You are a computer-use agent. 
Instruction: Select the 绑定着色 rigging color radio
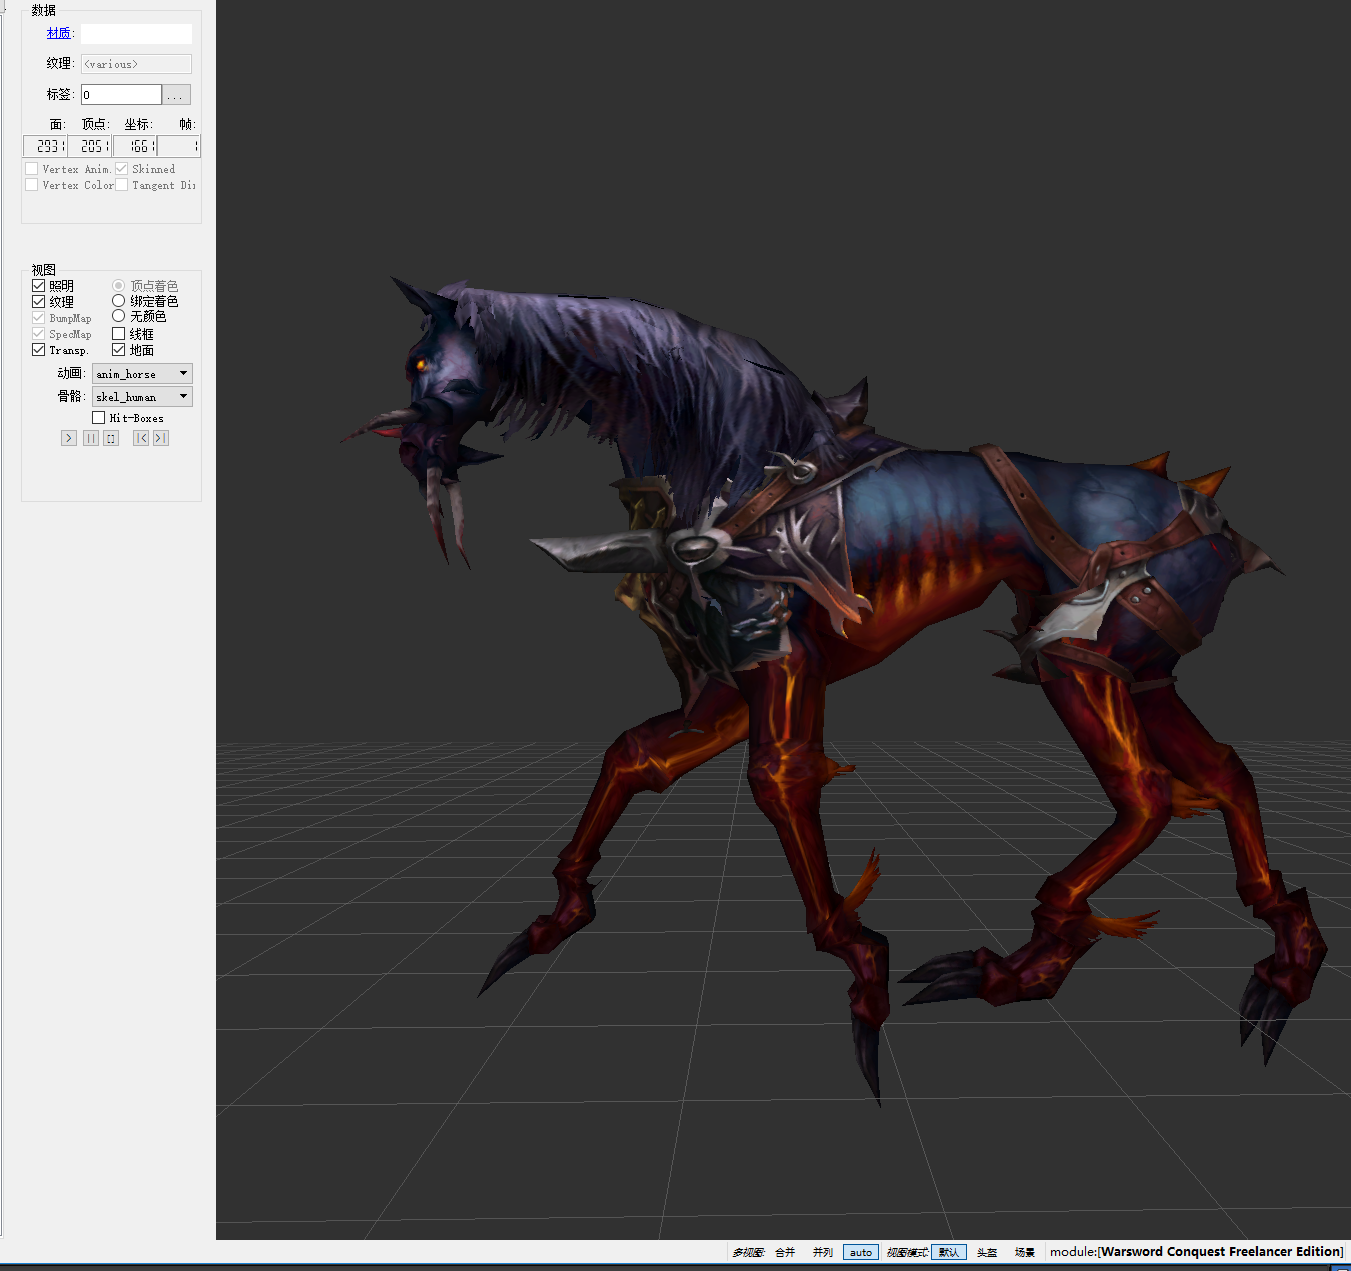[x=118, y=301]
